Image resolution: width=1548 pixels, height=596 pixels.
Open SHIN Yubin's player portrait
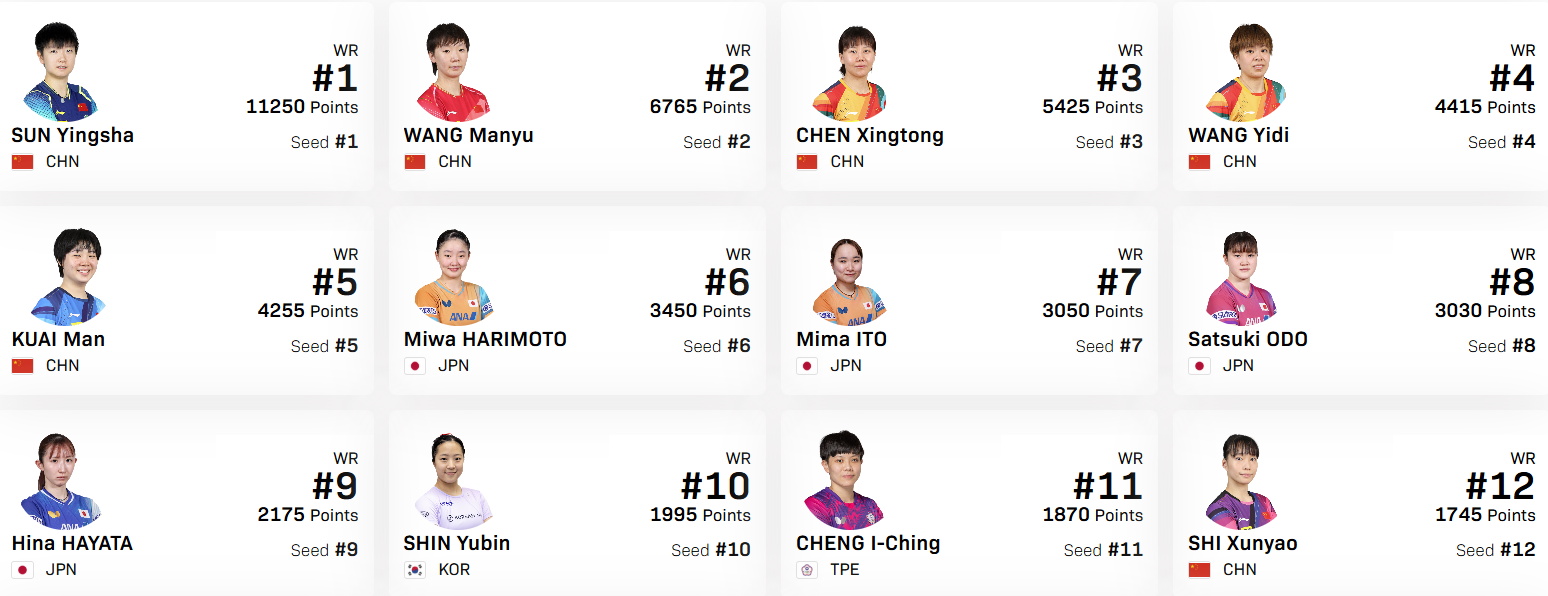452,481
